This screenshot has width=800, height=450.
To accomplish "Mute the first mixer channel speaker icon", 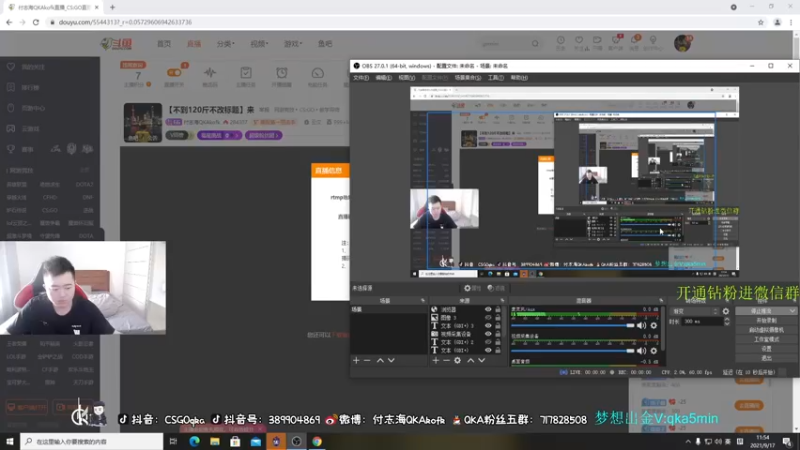I will pyautogui.click(x=642, y=326).
